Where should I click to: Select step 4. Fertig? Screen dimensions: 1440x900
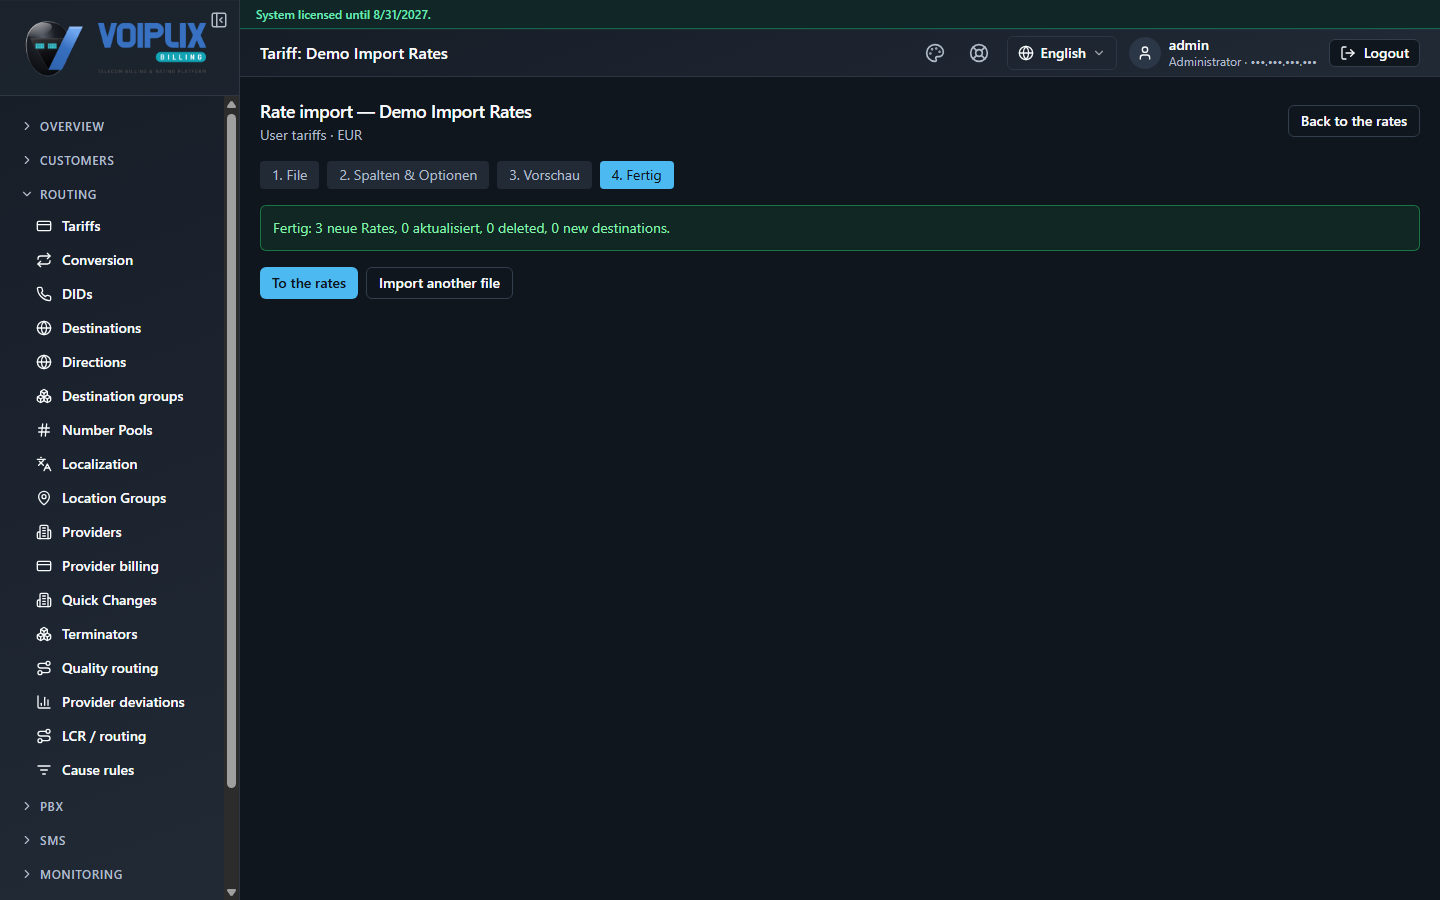click(x=637, y=175)
